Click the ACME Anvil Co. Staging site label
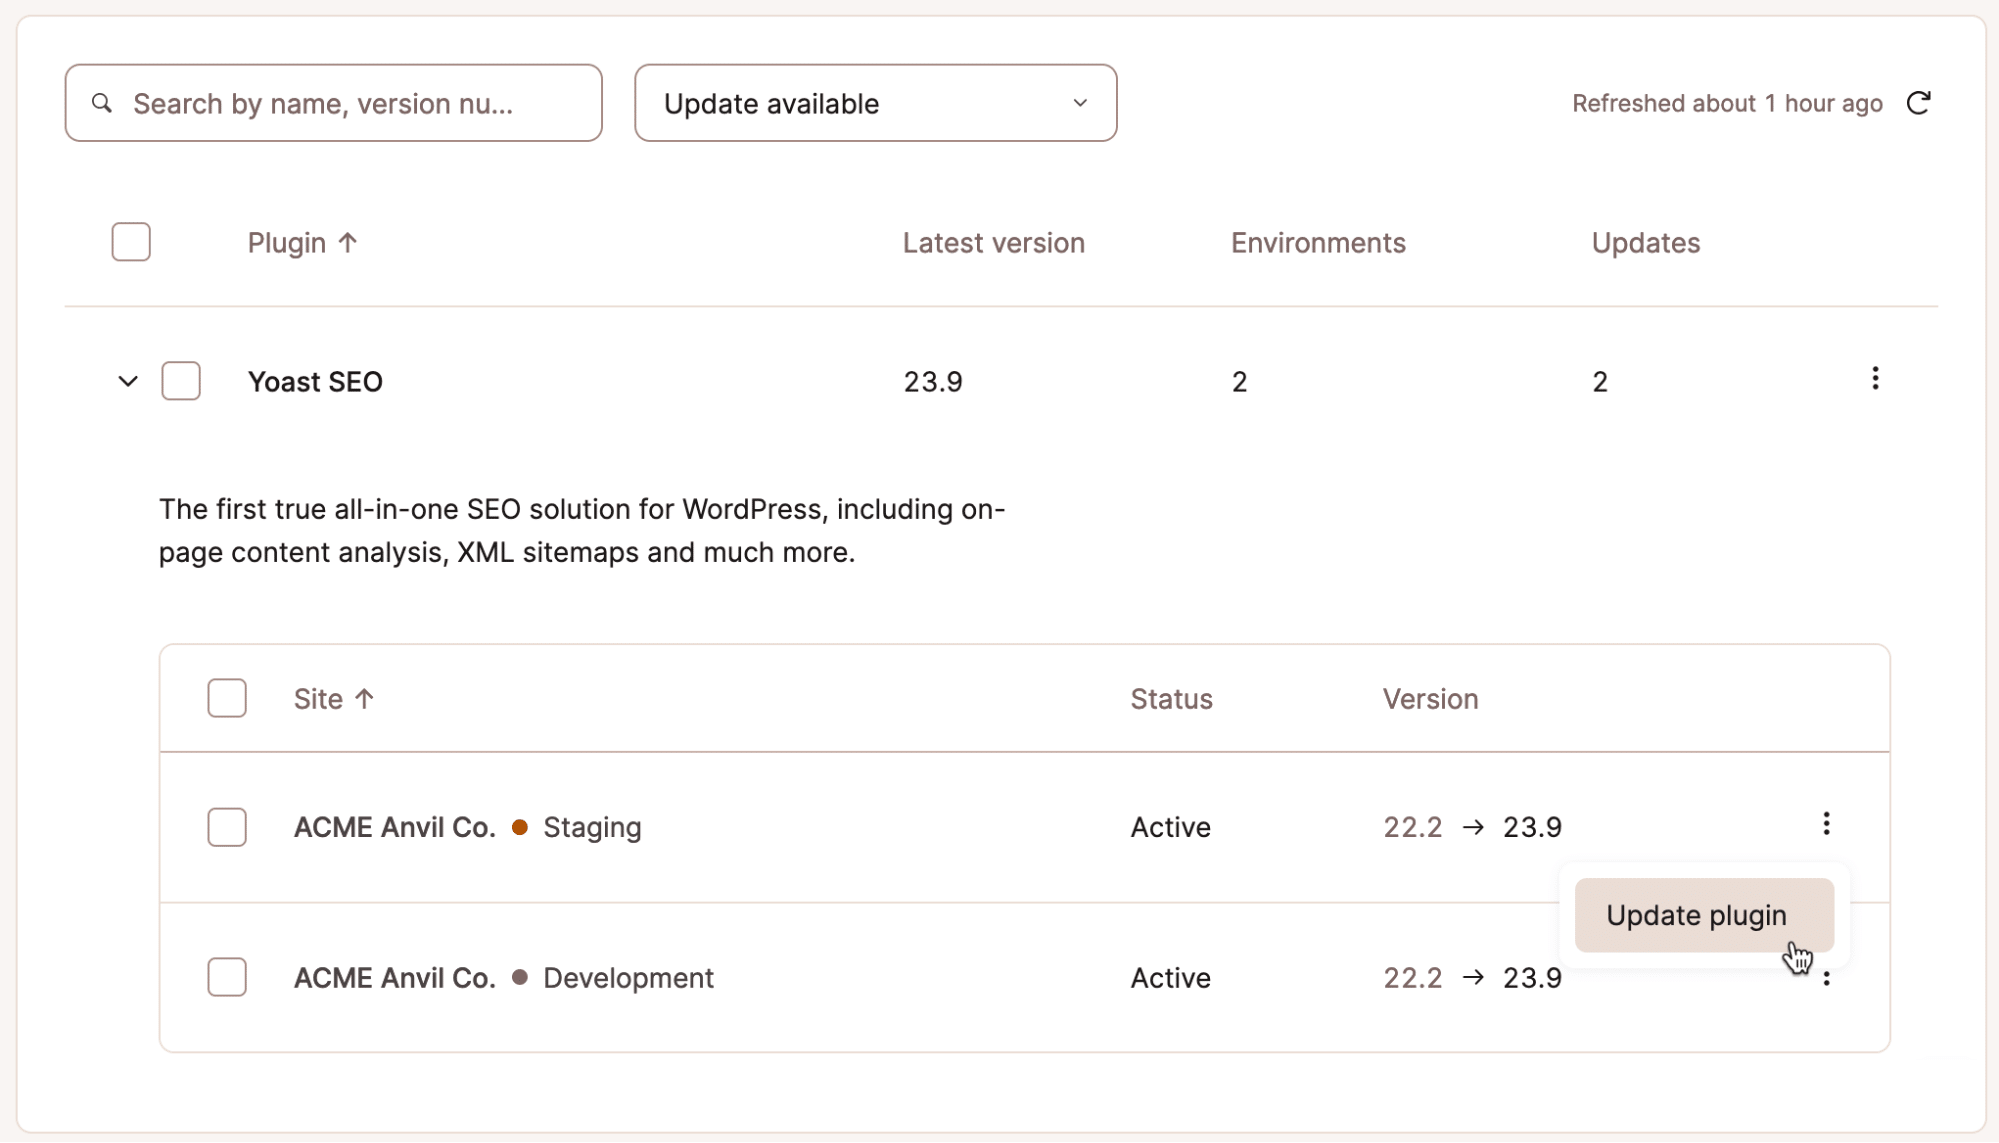1999x1143 pixels. point(467,826)
